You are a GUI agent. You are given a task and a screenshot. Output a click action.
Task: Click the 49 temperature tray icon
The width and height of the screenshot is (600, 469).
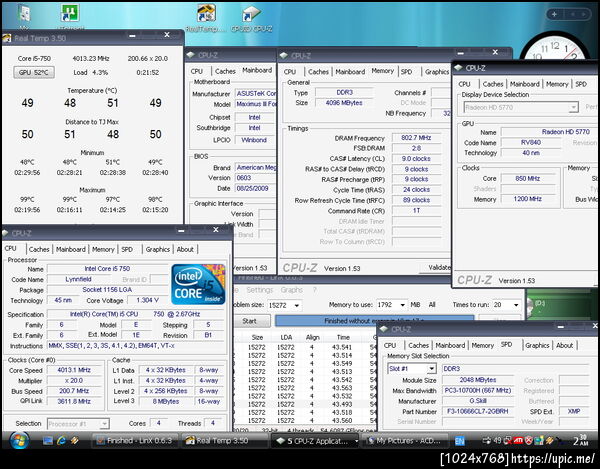[x=497, y=441]
